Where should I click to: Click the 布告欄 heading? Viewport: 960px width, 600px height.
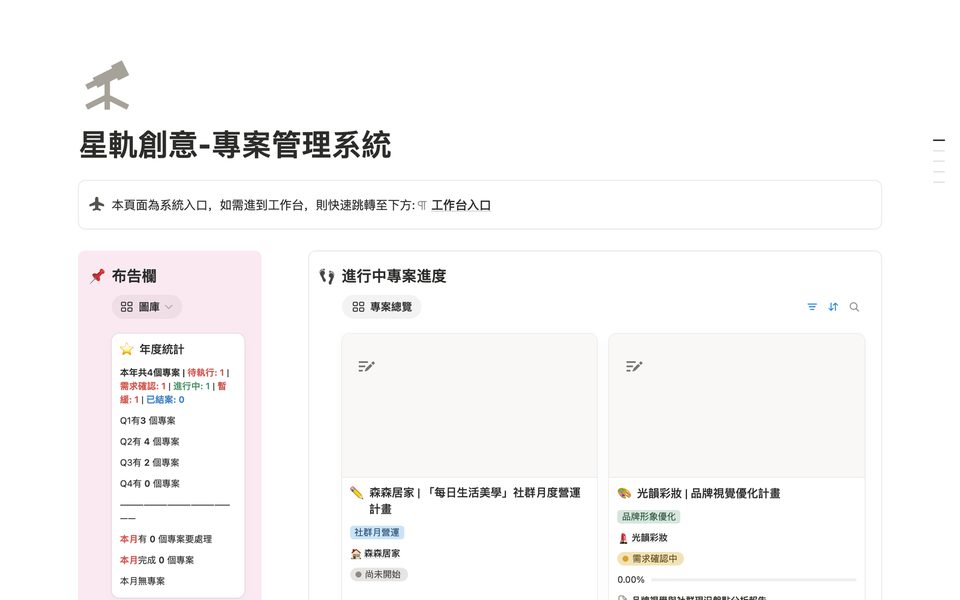pyautogui.click(x=134, y=276)
